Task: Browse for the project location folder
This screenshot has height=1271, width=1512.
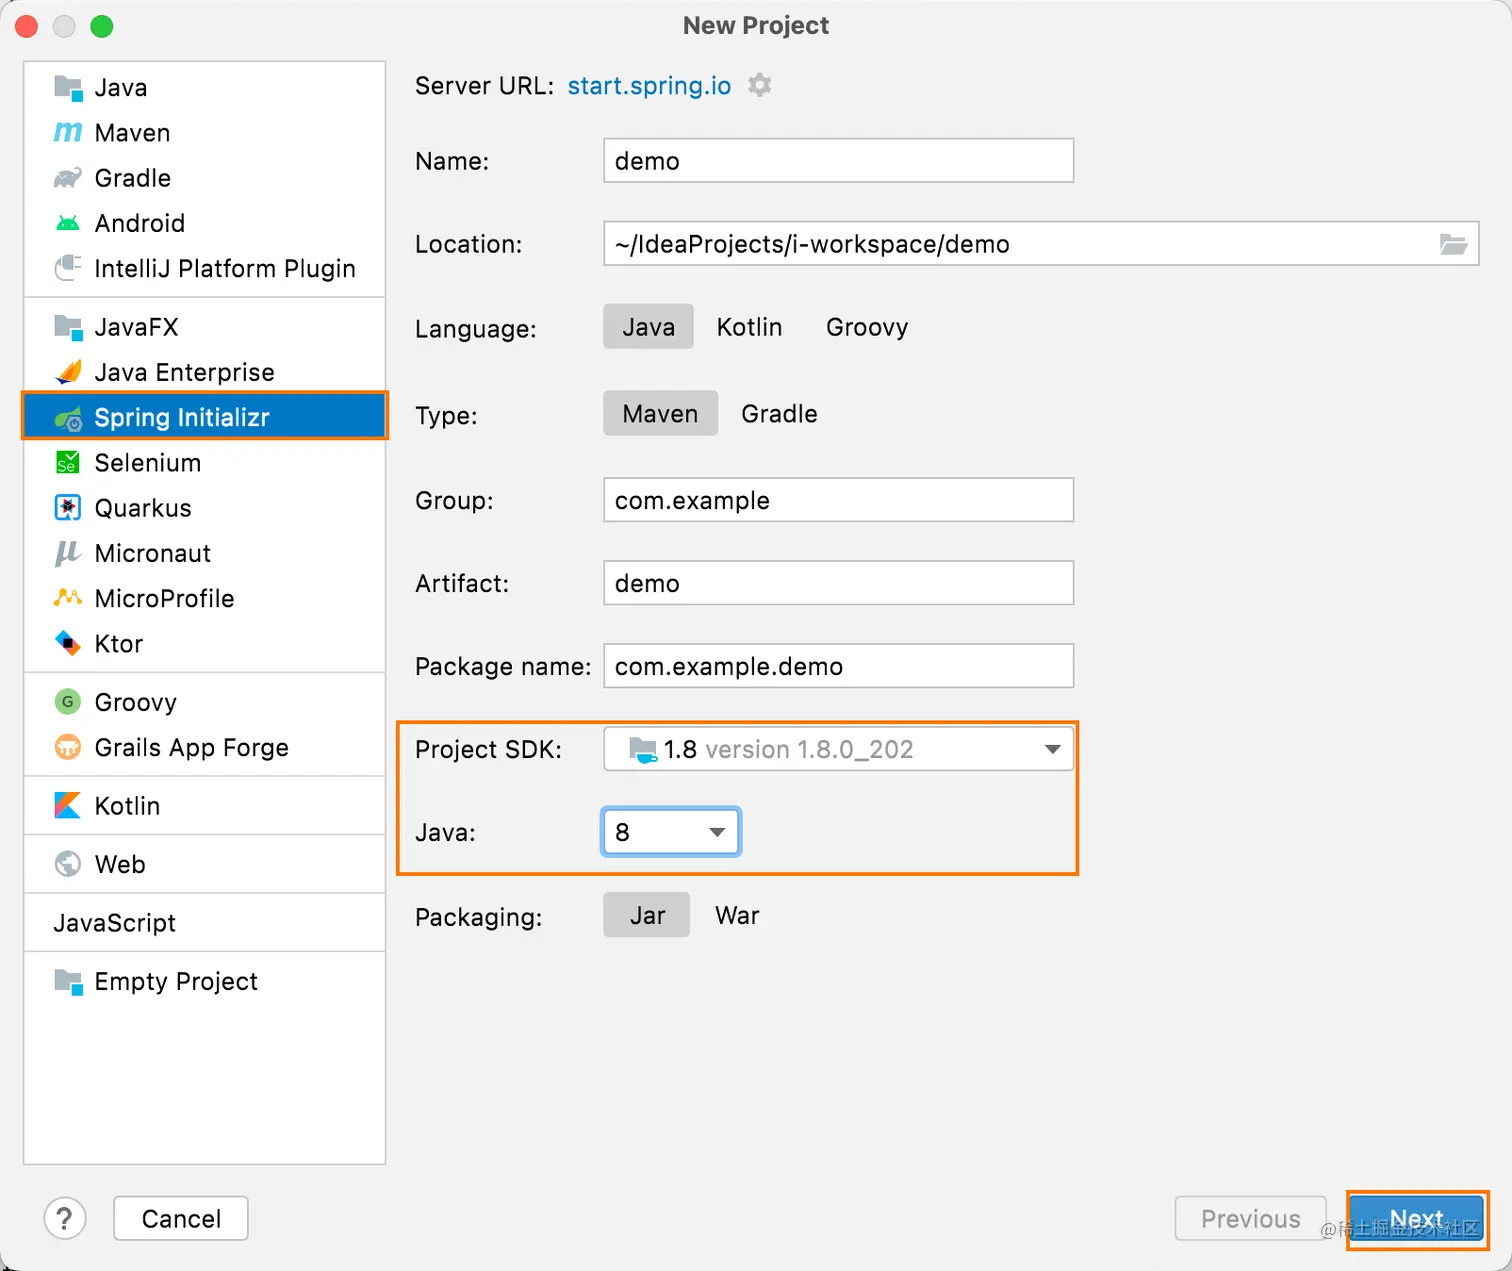Action: pyautogui.click(x=1453, y=244)
